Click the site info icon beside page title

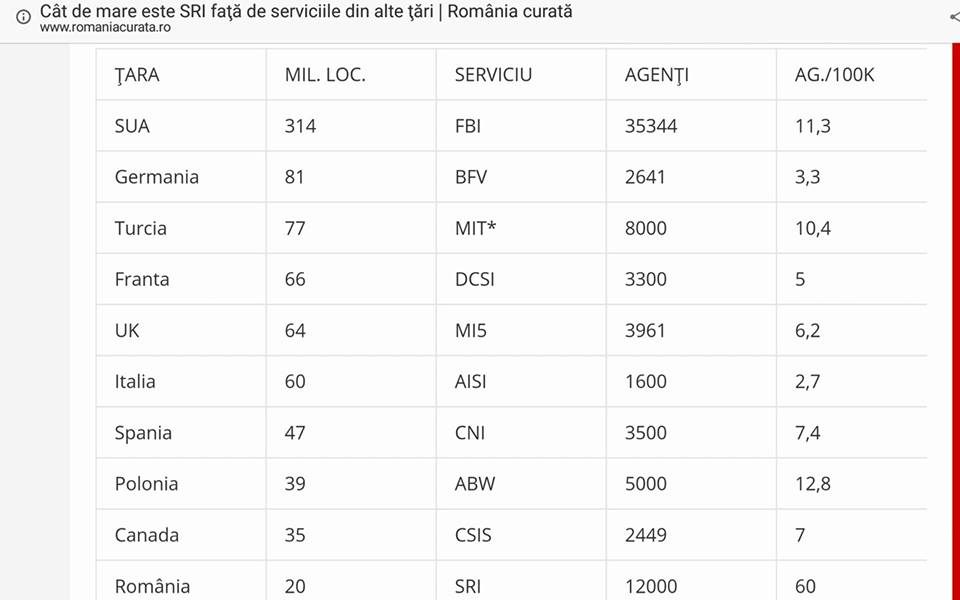point(23,17)
